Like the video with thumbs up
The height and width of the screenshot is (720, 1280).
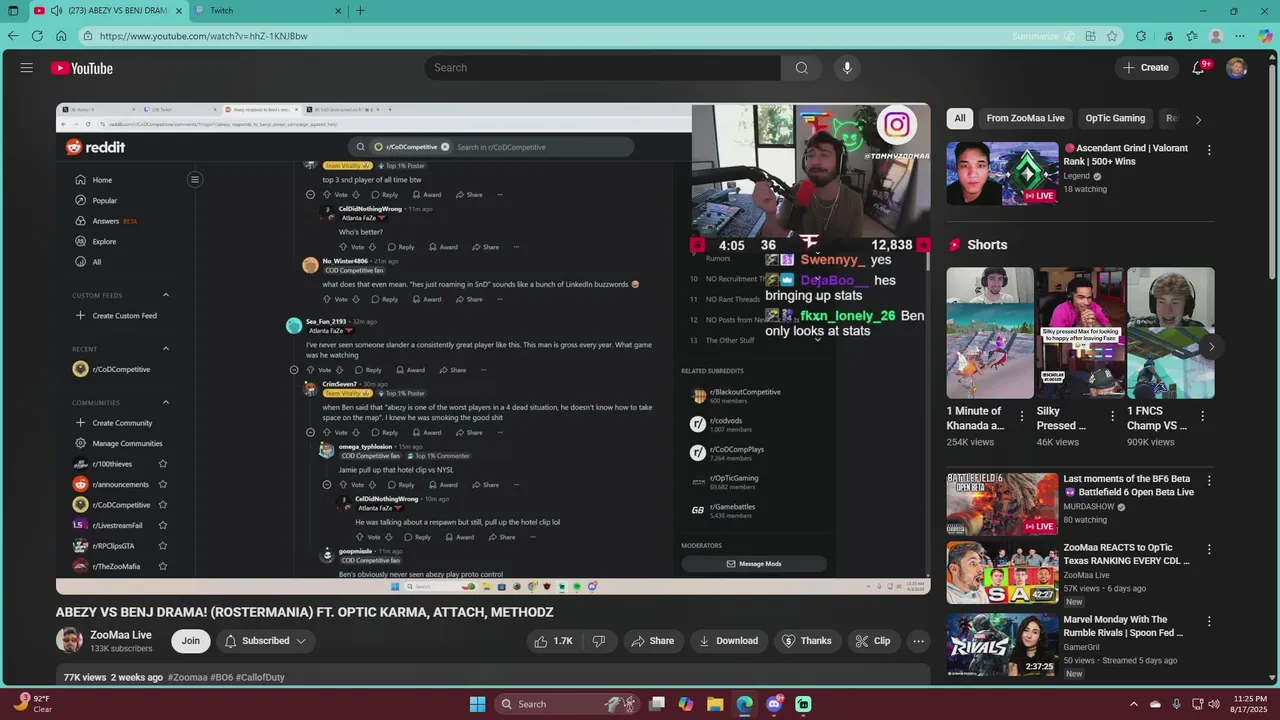click(553, 641)
